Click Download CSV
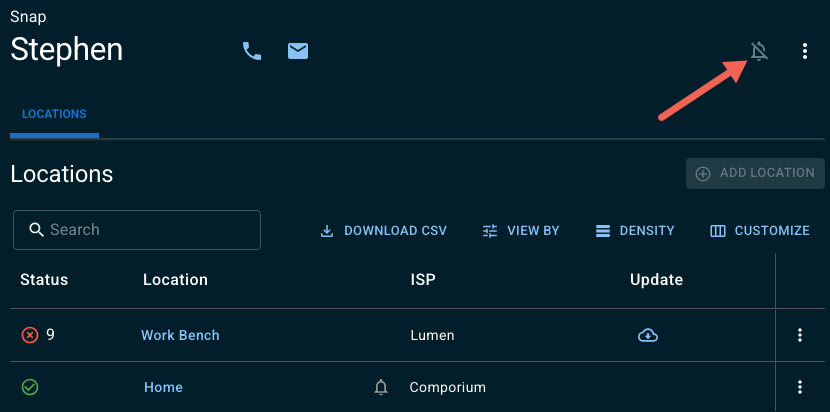 tap(384, 231)
